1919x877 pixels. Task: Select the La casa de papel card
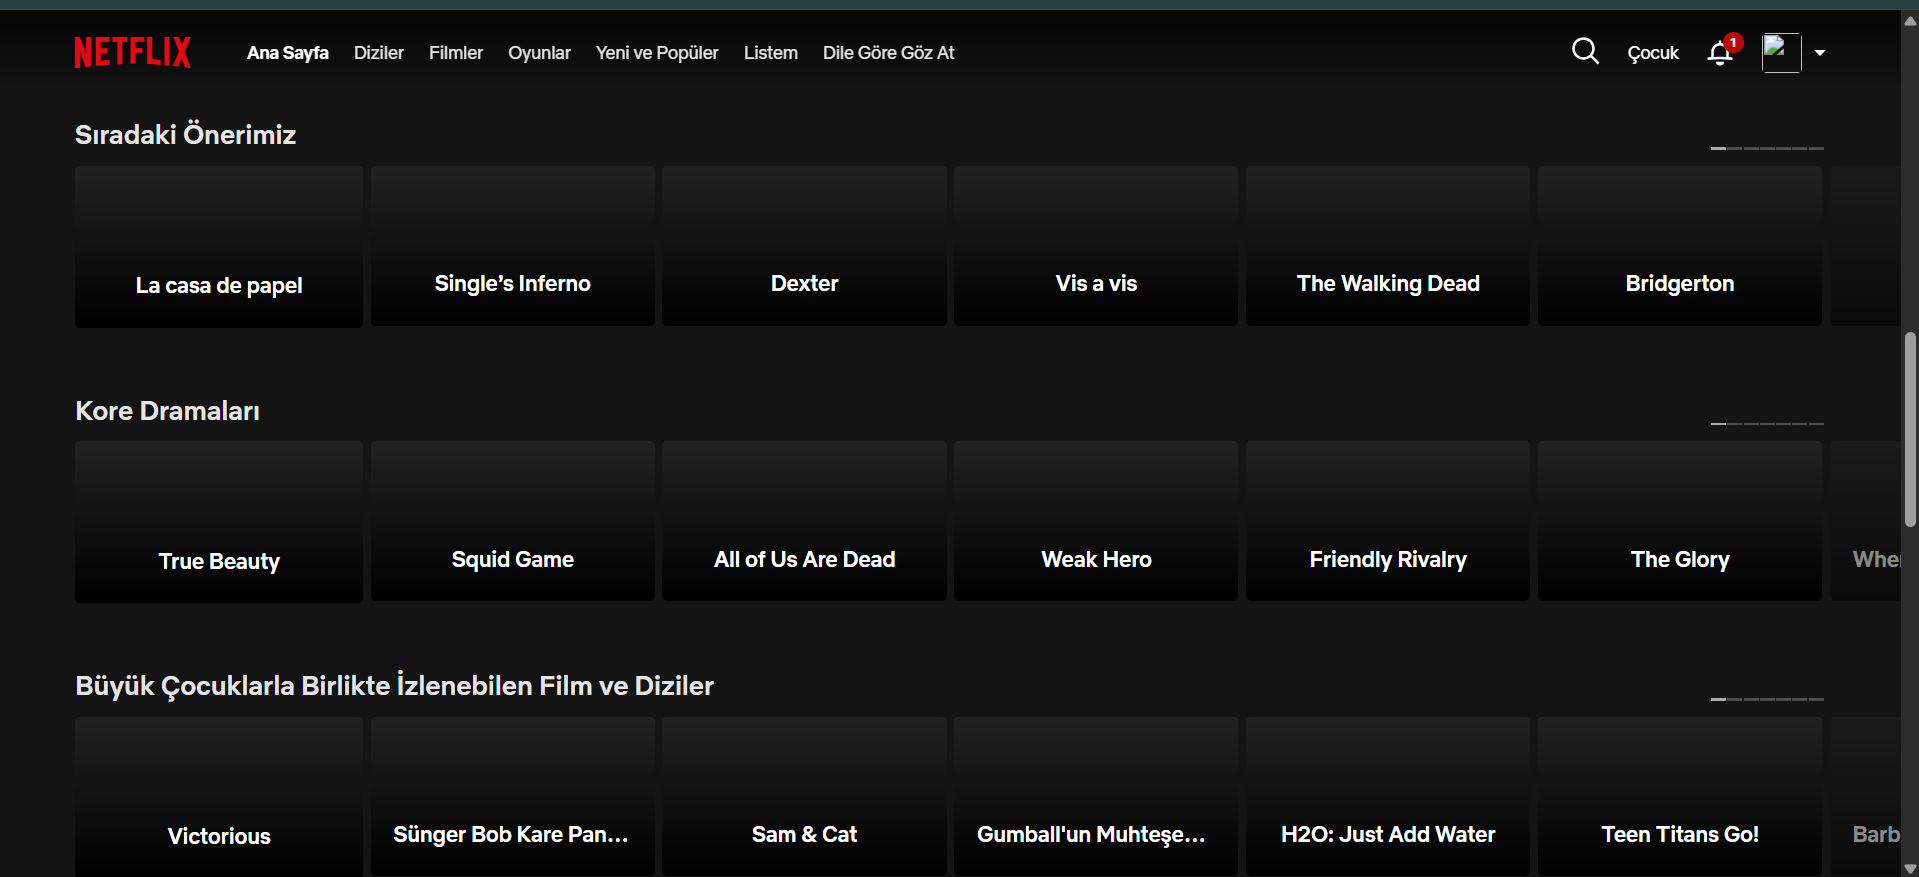point(219,246)
